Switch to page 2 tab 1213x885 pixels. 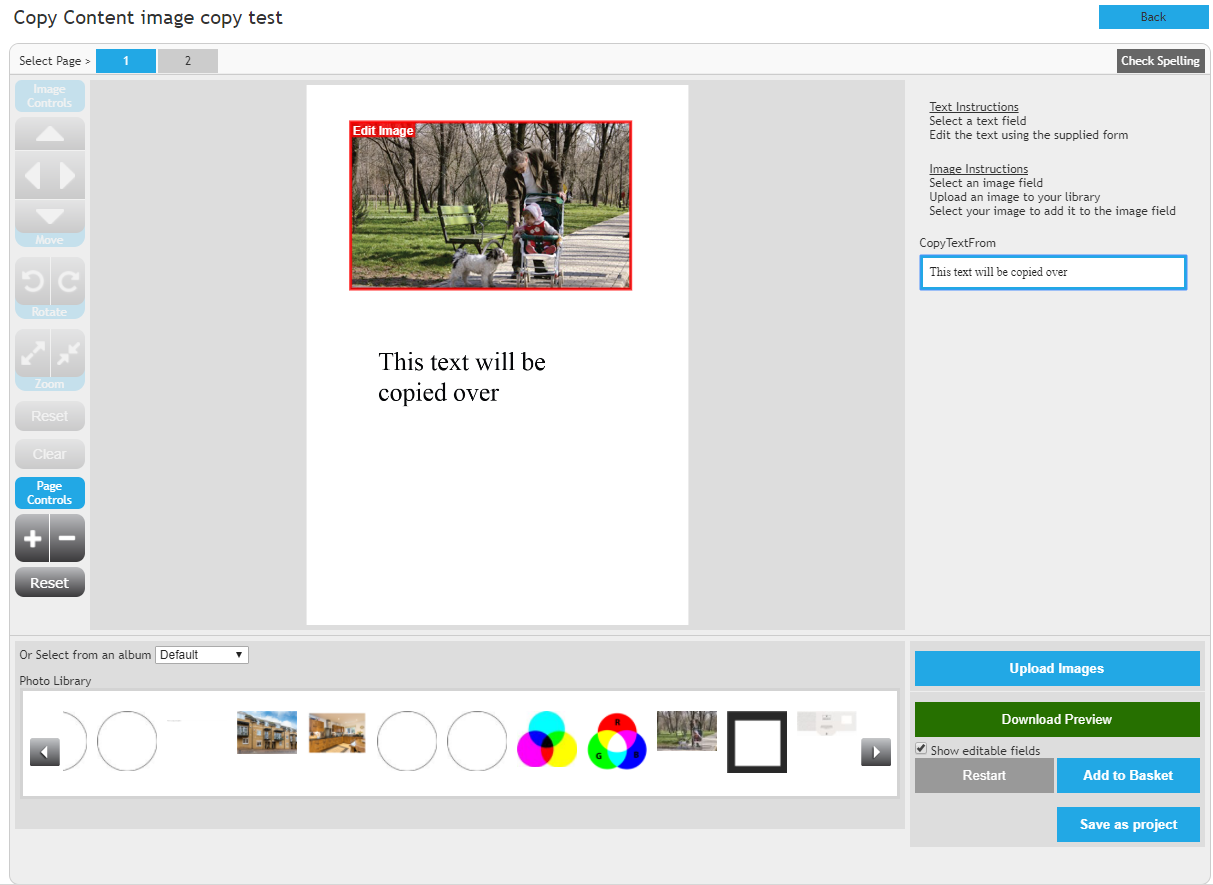tap(187, 60)
